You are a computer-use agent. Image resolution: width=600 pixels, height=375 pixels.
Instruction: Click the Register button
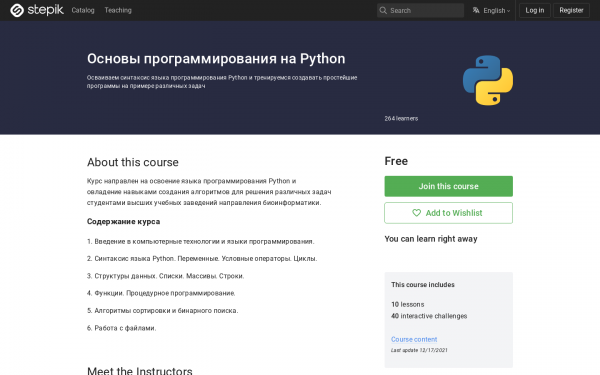tap(571, 10)
